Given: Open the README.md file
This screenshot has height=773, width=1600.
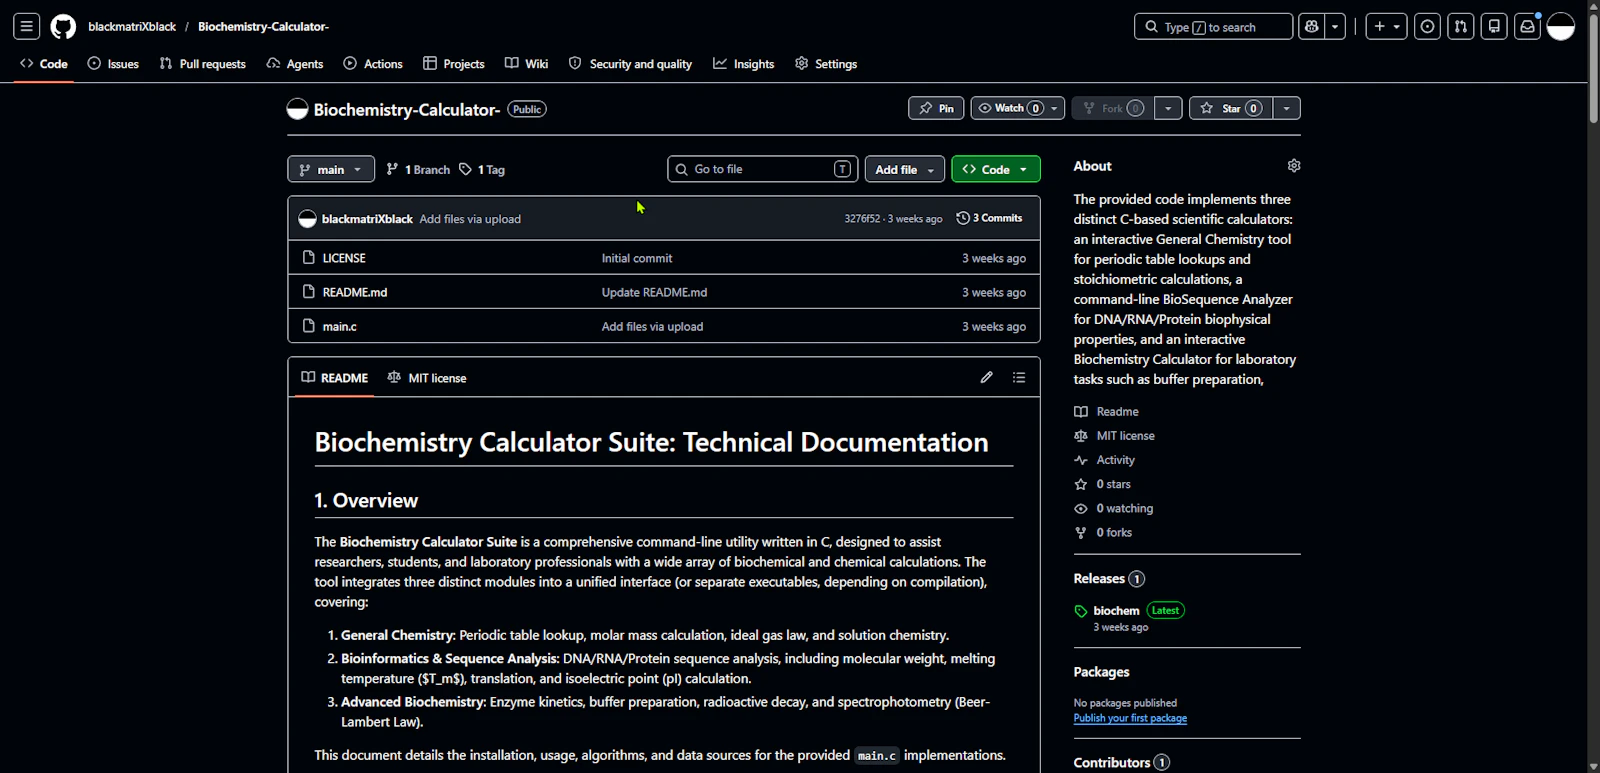Looking at the screenshot, I should (x=355, y=292).
